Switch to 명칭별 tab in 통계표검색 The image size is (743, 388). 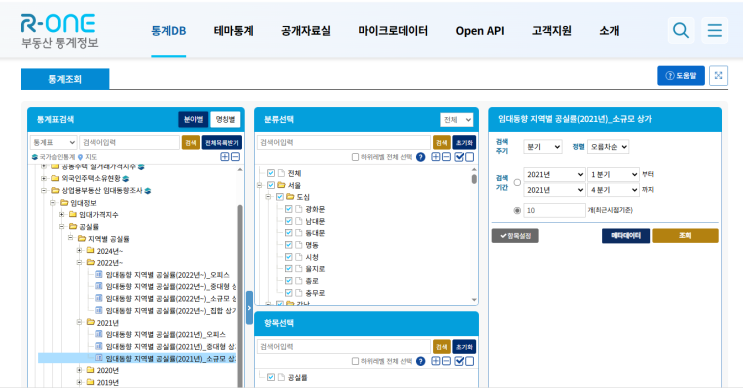pos(225,119)
